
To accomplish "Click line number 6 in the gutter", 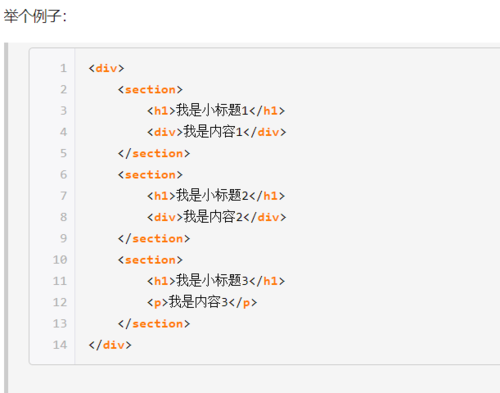I will (63, 175).
